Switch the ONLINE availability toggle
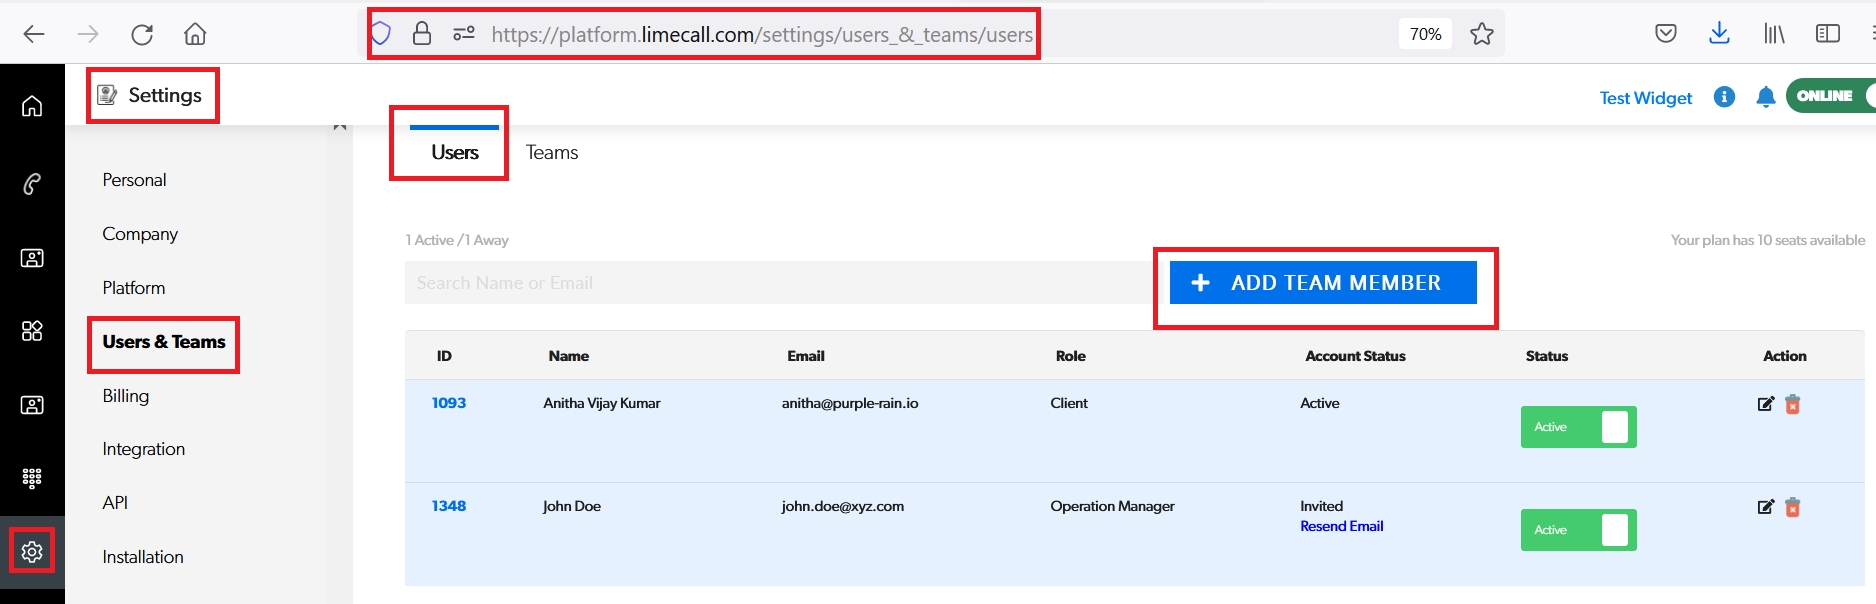Viewport: 1876px width, 604px height. pyautogui.click(x=1832, y=96)
